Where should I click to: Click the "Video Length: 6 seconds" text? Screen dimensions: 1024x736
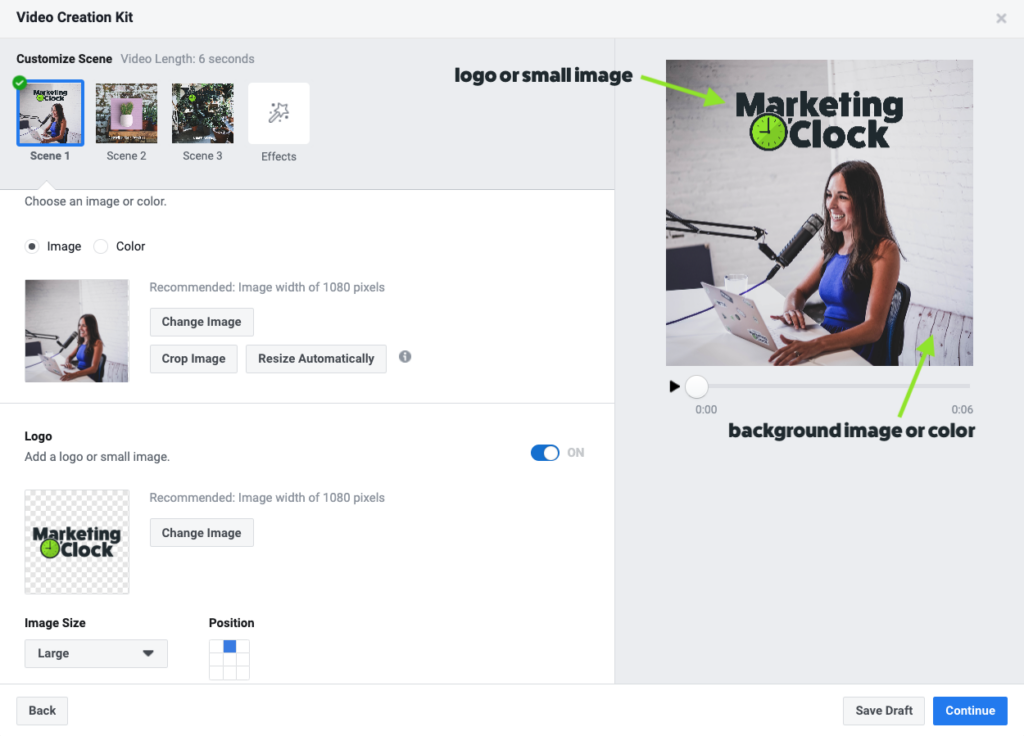point(187,59)
